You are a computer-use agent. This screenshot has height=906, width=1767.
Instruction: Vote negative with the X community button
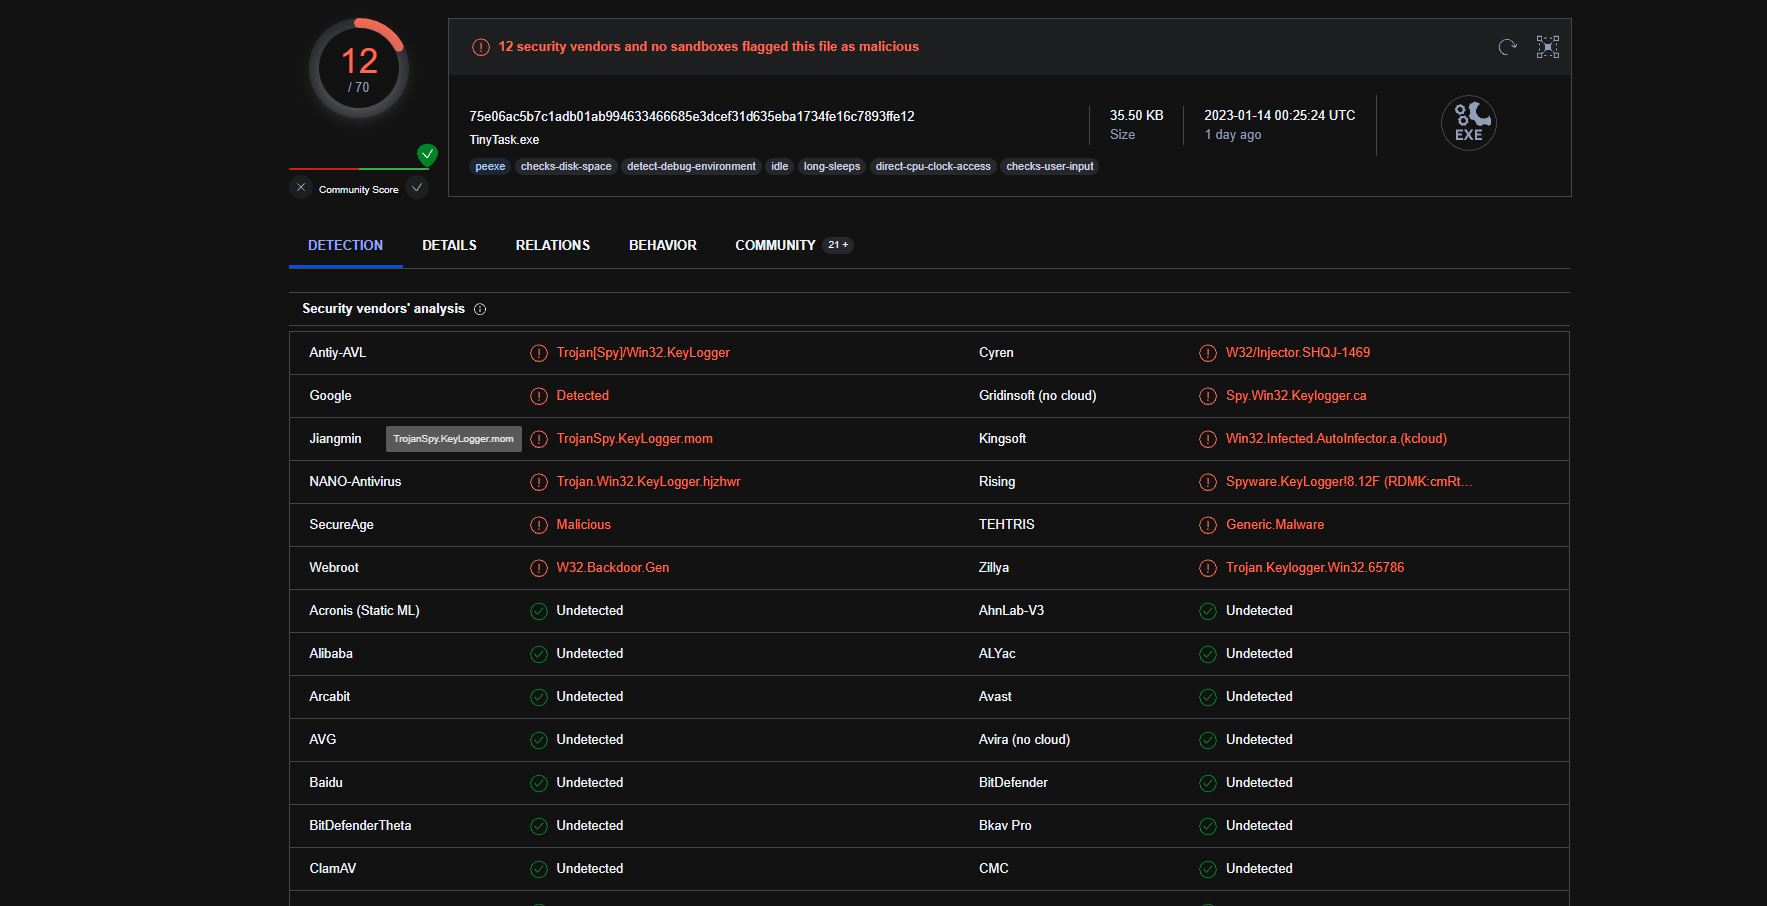pos(301,188)
